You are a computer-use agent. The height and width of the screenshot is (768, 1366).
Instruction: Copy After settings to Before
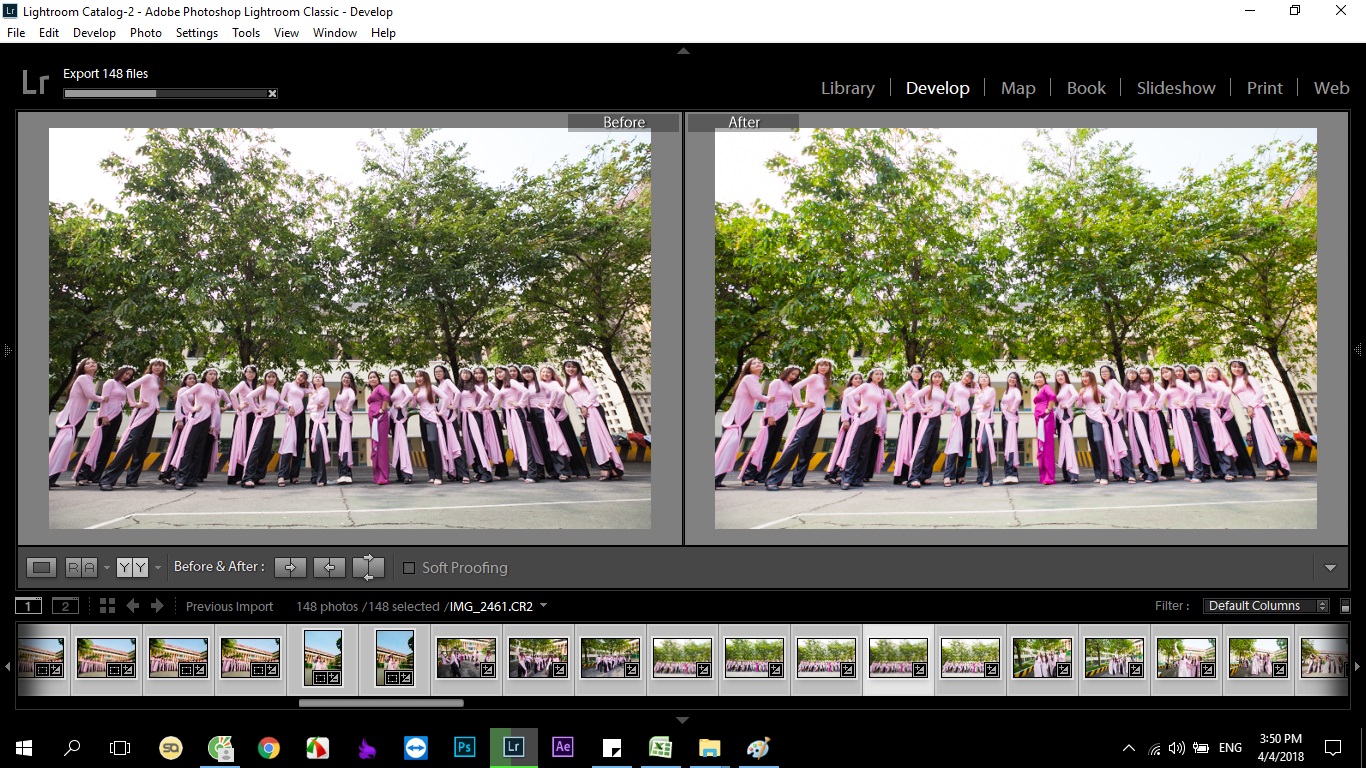point(329,567)
